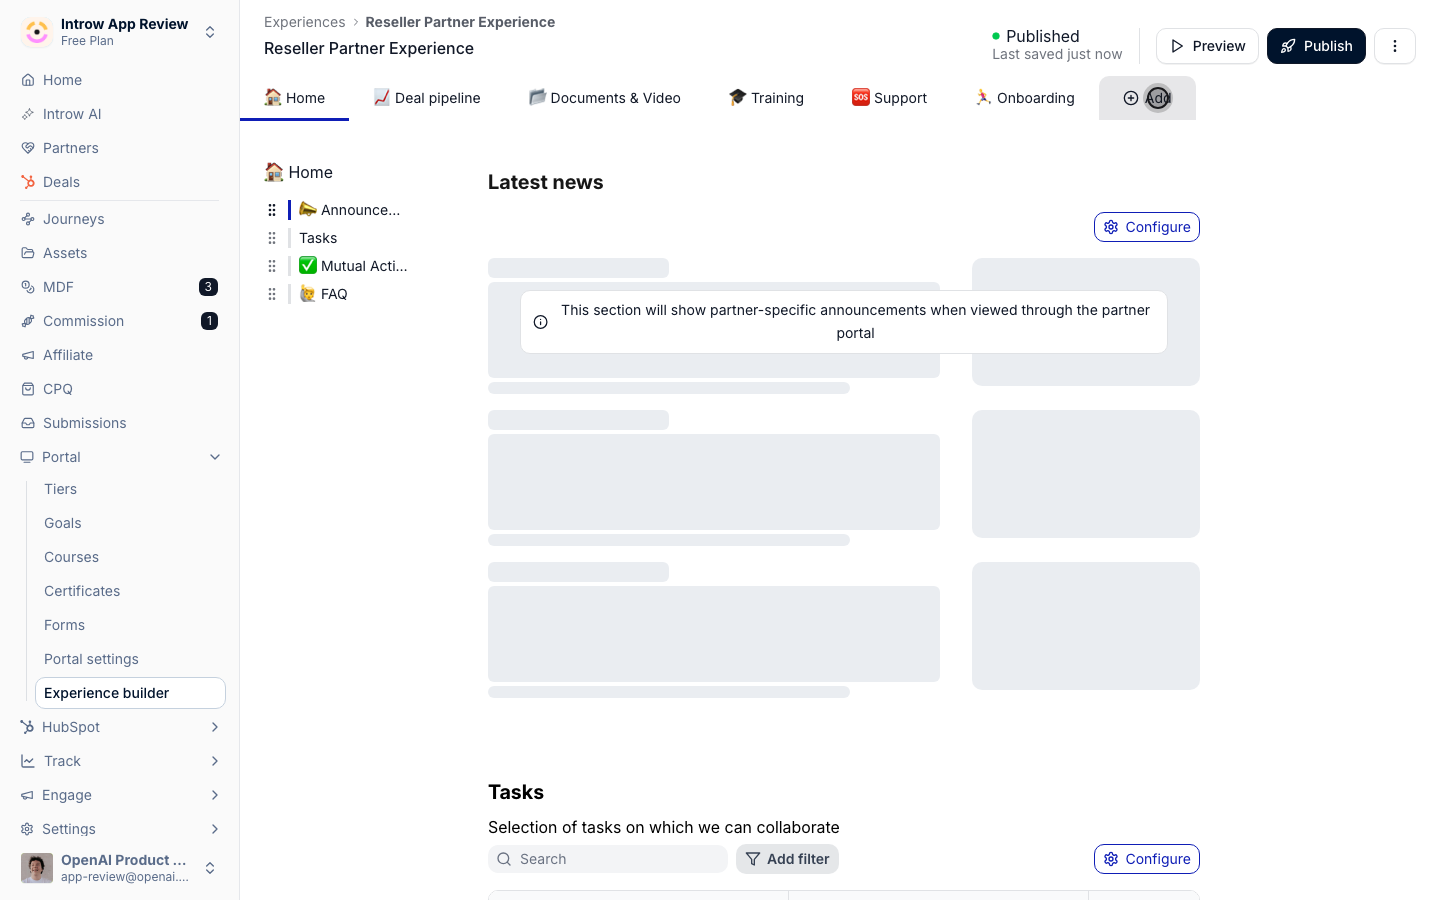The image size is (1440, 900).
Task: Open the Deals page
Action: (120, 182)
